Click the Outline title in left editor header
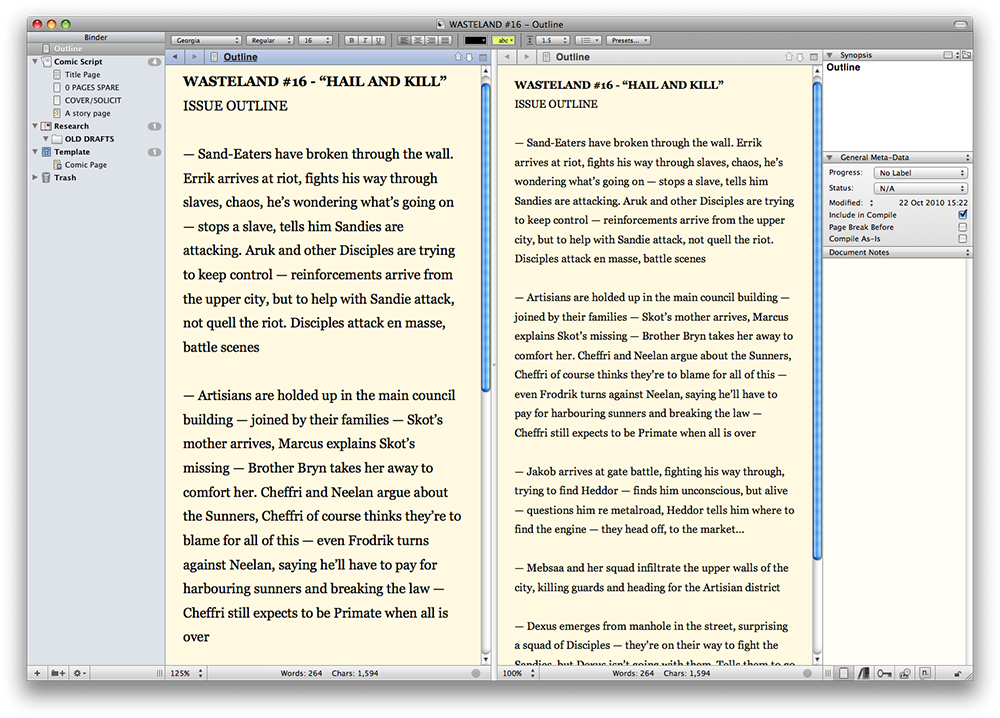The width and height of the screenshot is (1000, 718). coord(240,58)
